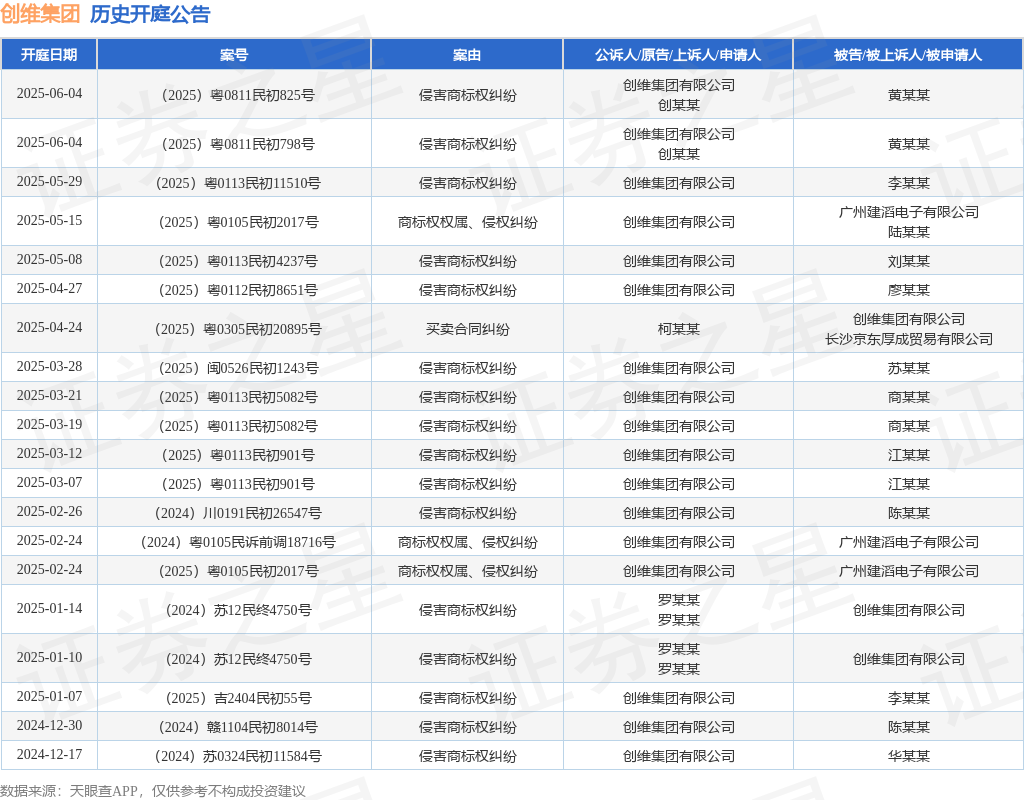Click the 历史开庭公告 heading
Image resolution: width=1024 pixels, height=800 pixels.
click(x=150, y=14)
